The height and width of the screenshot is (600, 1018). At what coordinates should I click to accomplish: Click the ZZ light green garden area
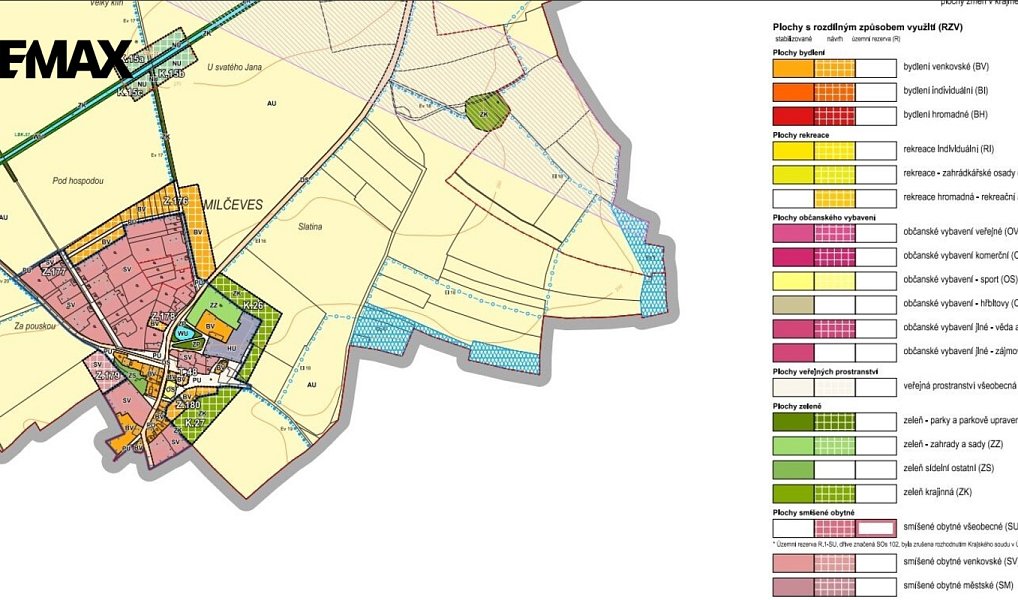coord(213,304)
